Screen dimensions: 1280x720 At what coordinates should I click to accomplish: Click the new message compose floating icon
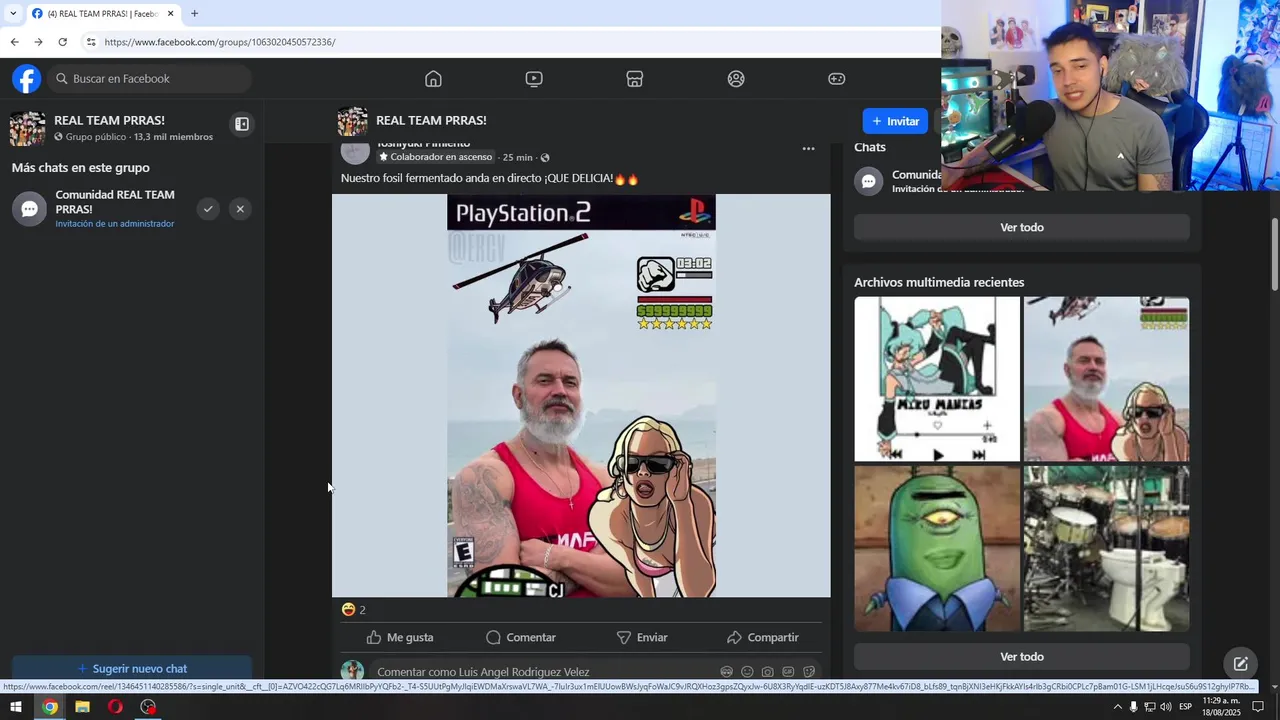tap(1240, 664)
